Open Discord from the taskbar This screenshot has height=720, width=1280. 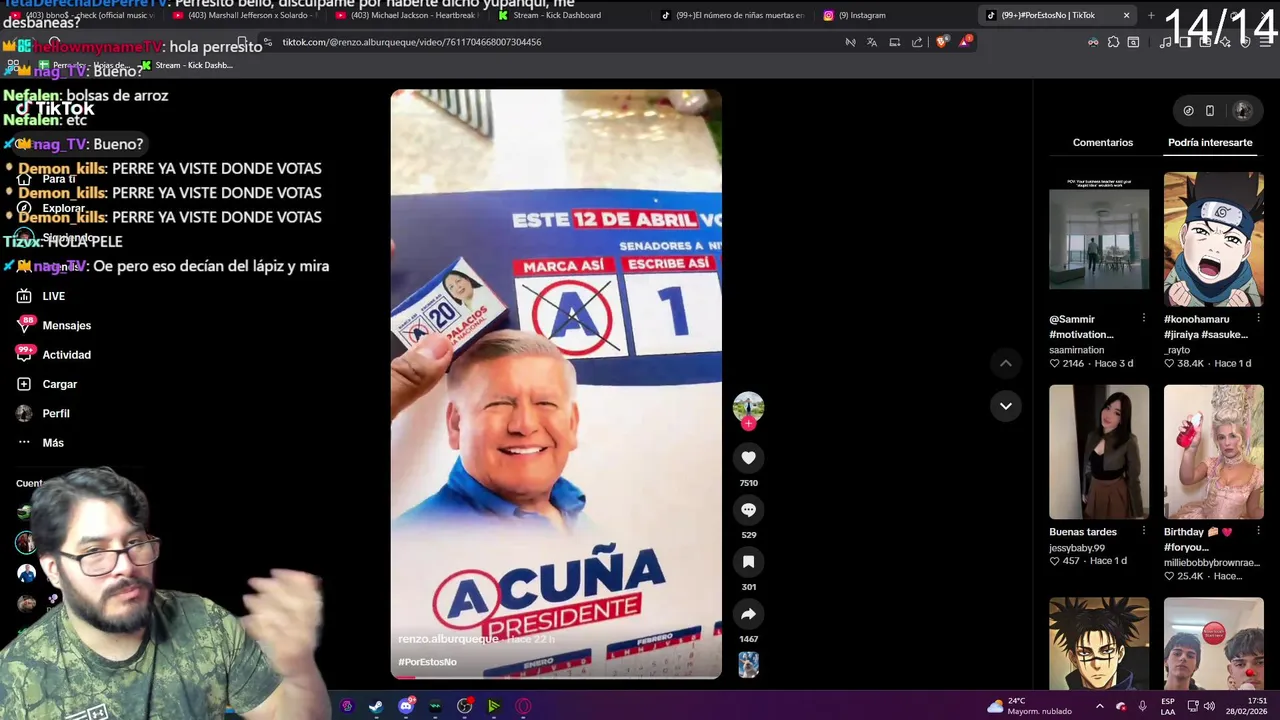click(406, 706)
